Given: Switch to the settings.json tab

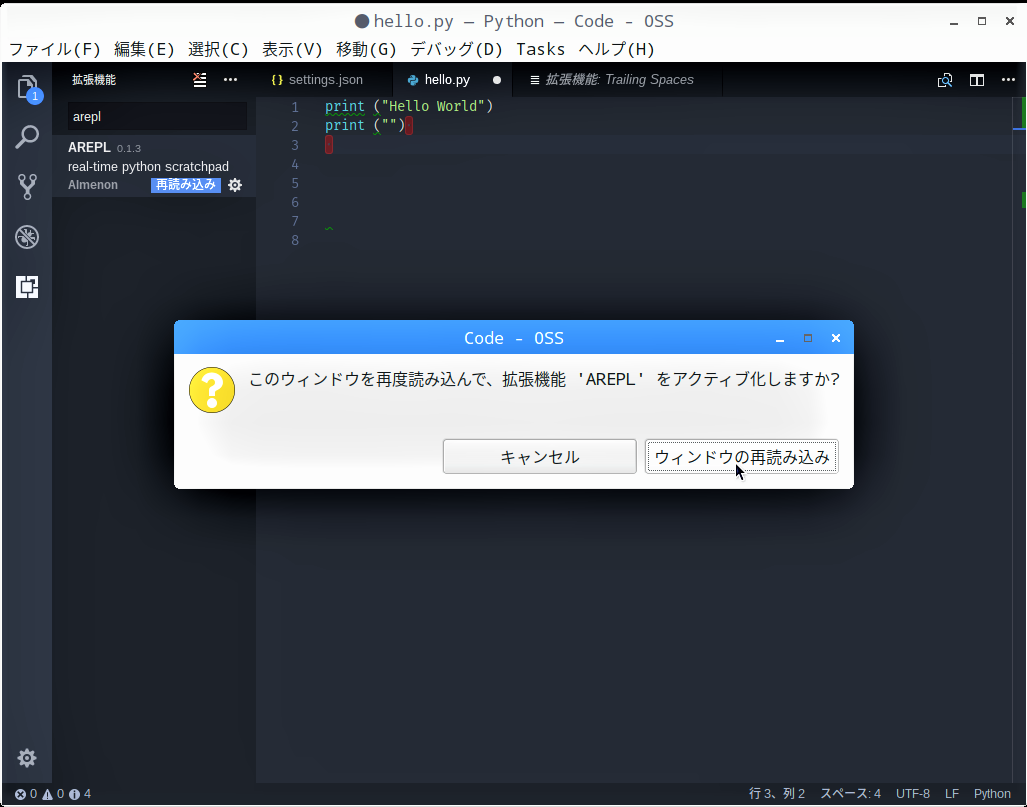Looking at the screenshot, I should (326, 80).
